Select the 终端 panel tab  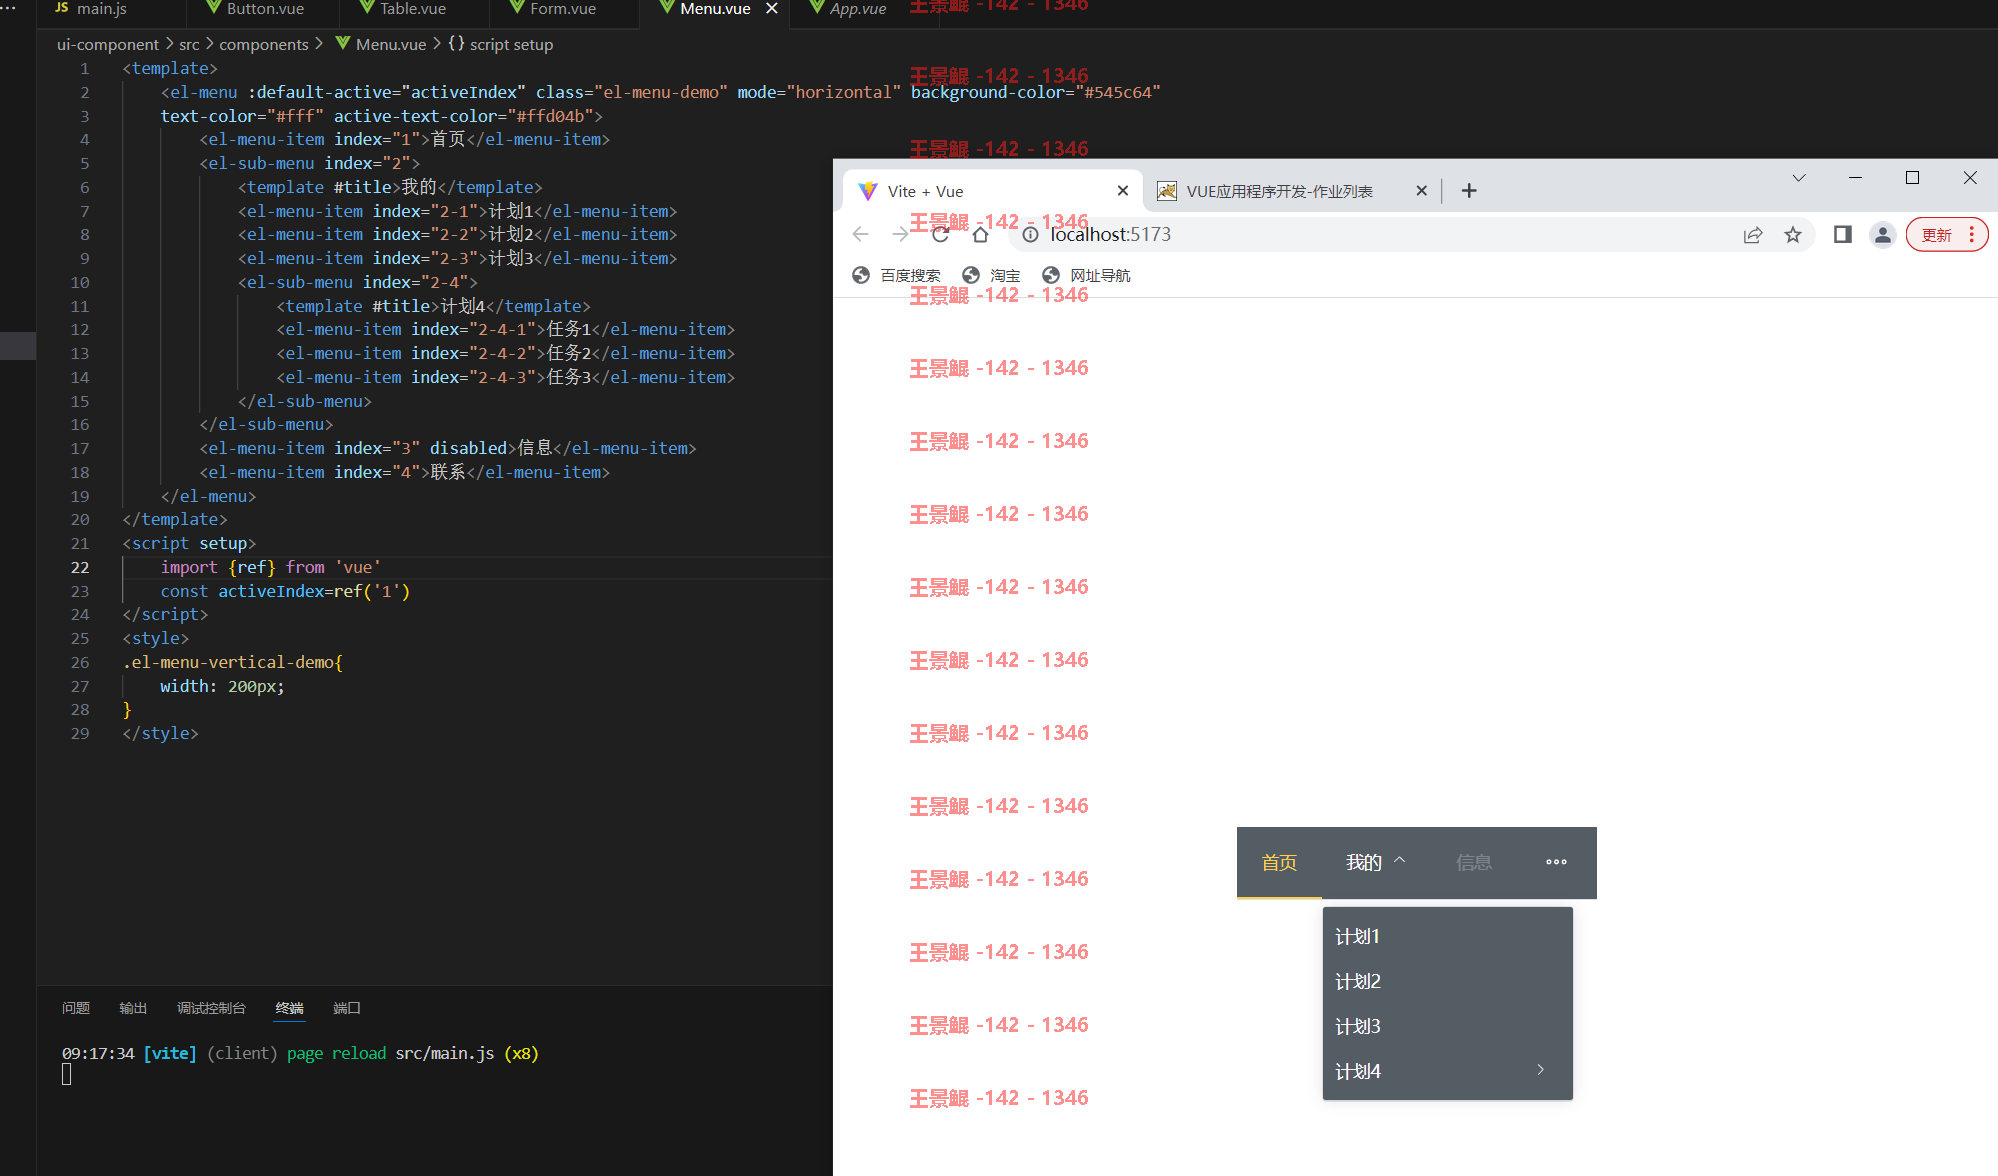[289, 1008]
